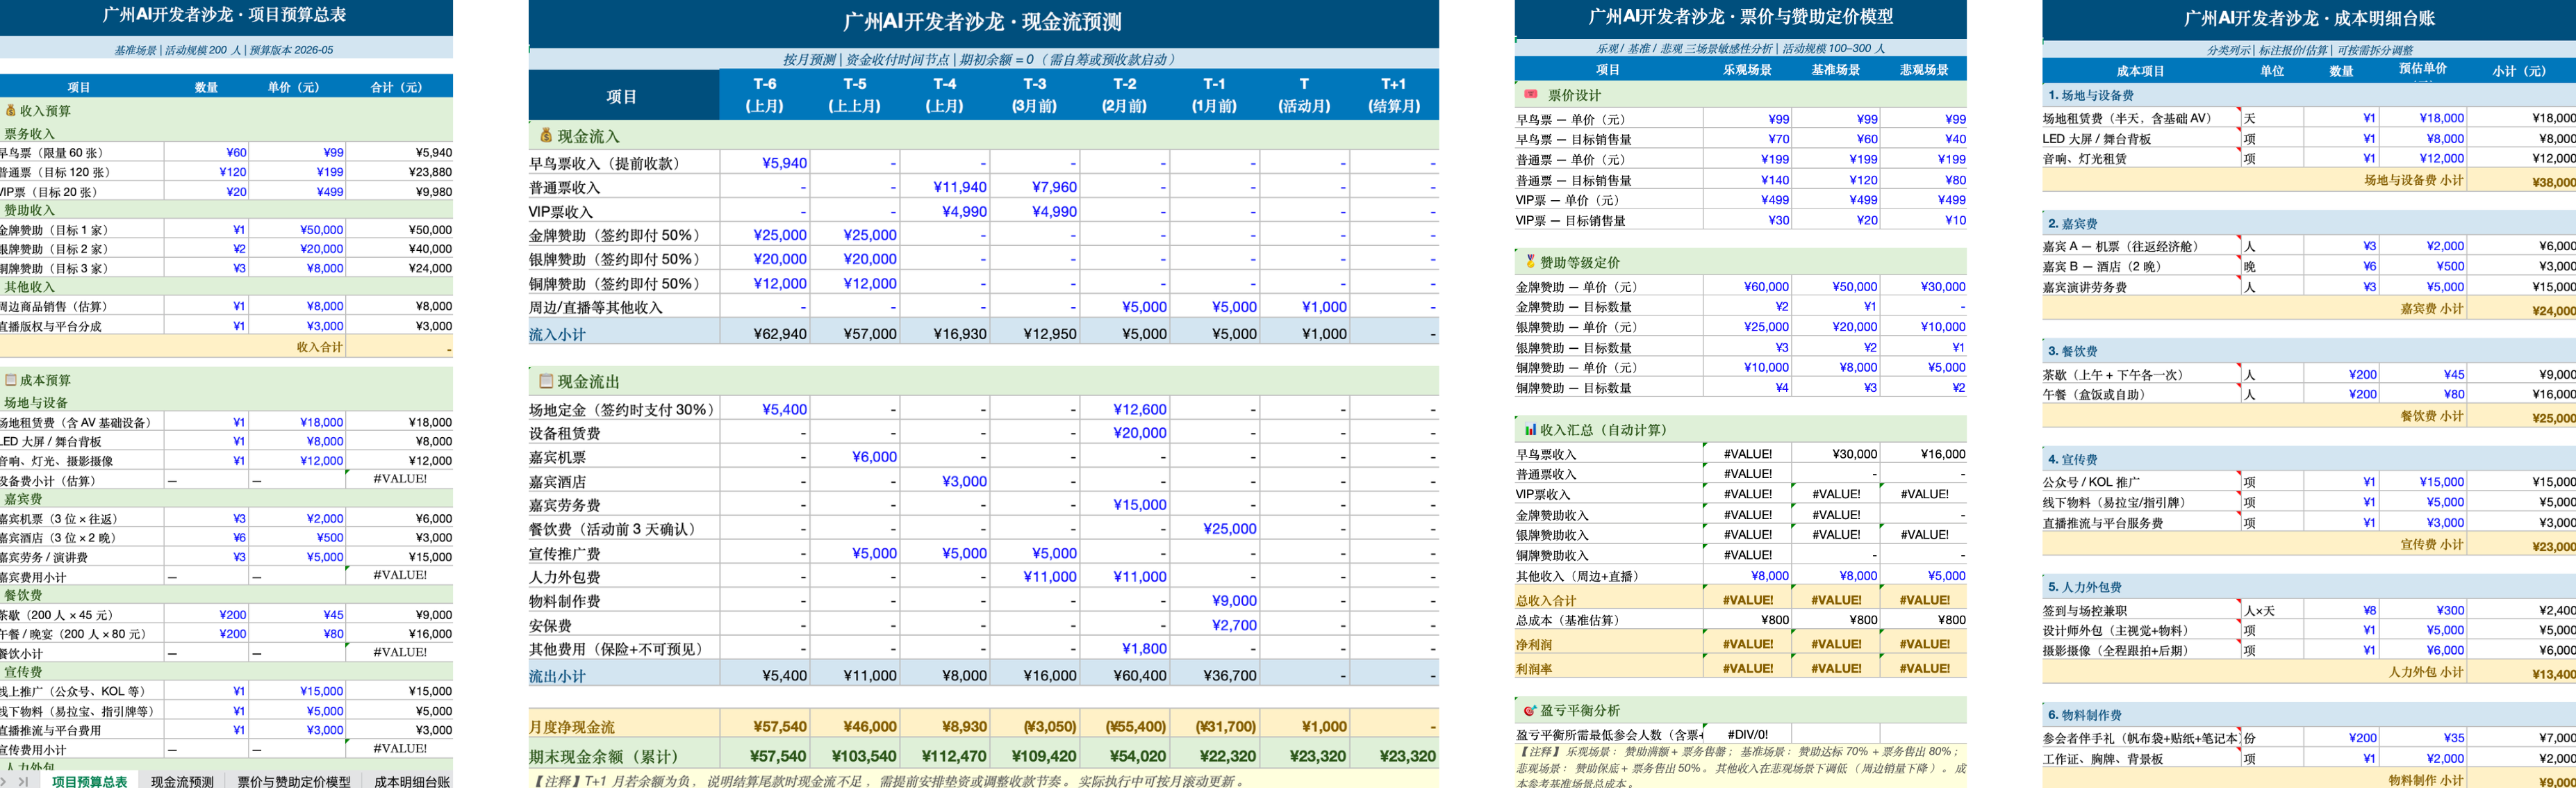Viewport: 2576px width, 788px height.
Task: Open the 票价与赞助定价模型 sheet tab
Action: point(294,781)
